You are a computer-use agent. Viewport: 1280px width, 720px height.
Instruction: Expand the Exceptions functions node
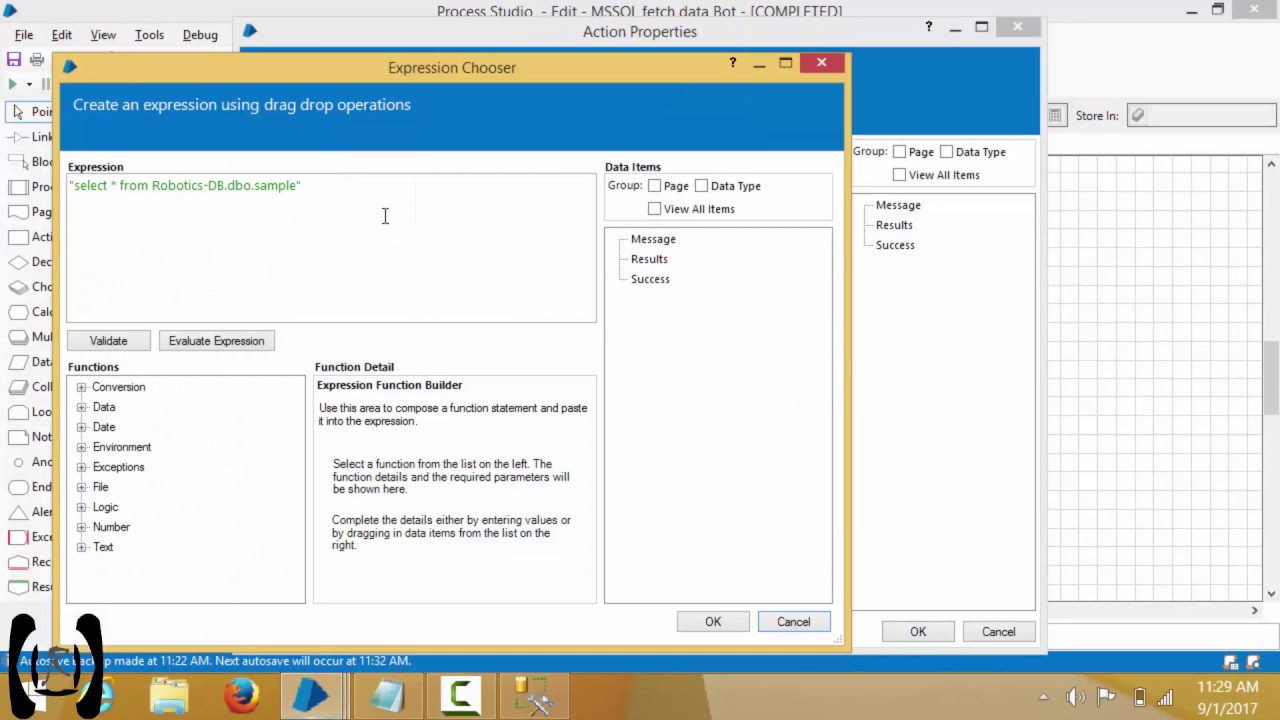pyautogui.click(x=82, y=467)
